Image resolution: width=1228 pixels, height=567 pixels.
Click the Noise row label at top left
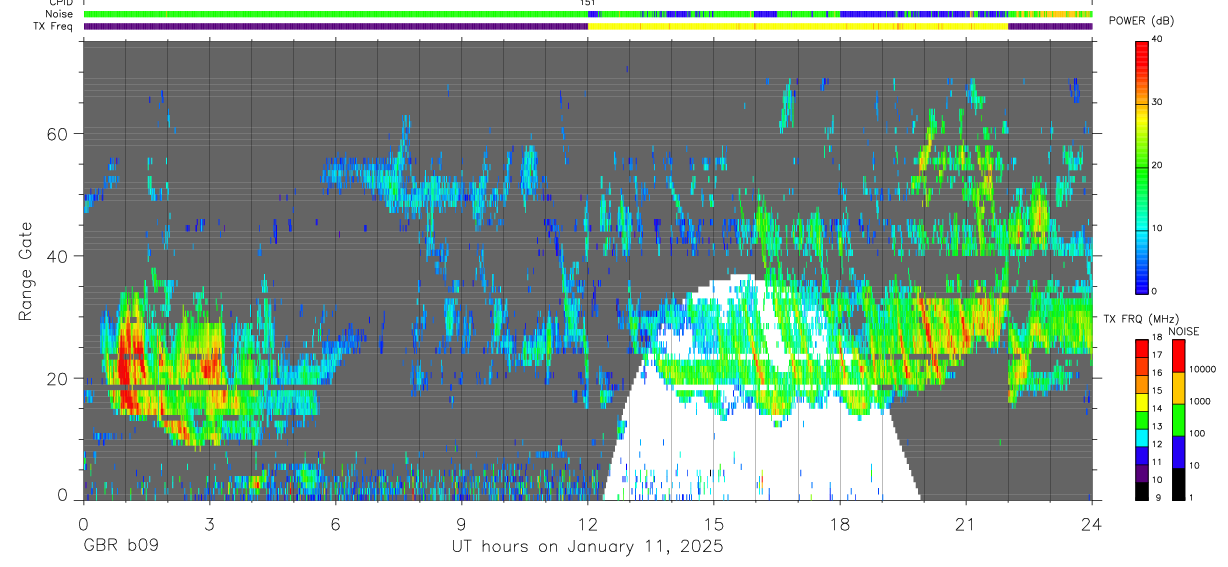[x=58, y=14]
